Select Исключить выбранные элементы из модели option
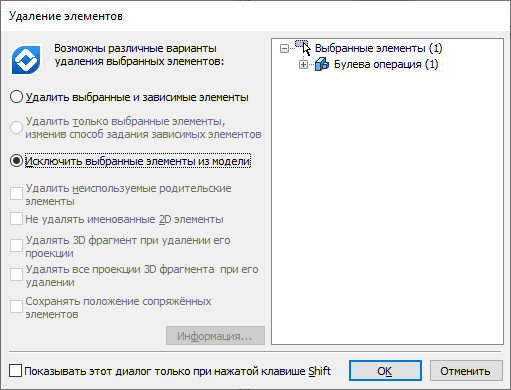 [x=16, y=161]
